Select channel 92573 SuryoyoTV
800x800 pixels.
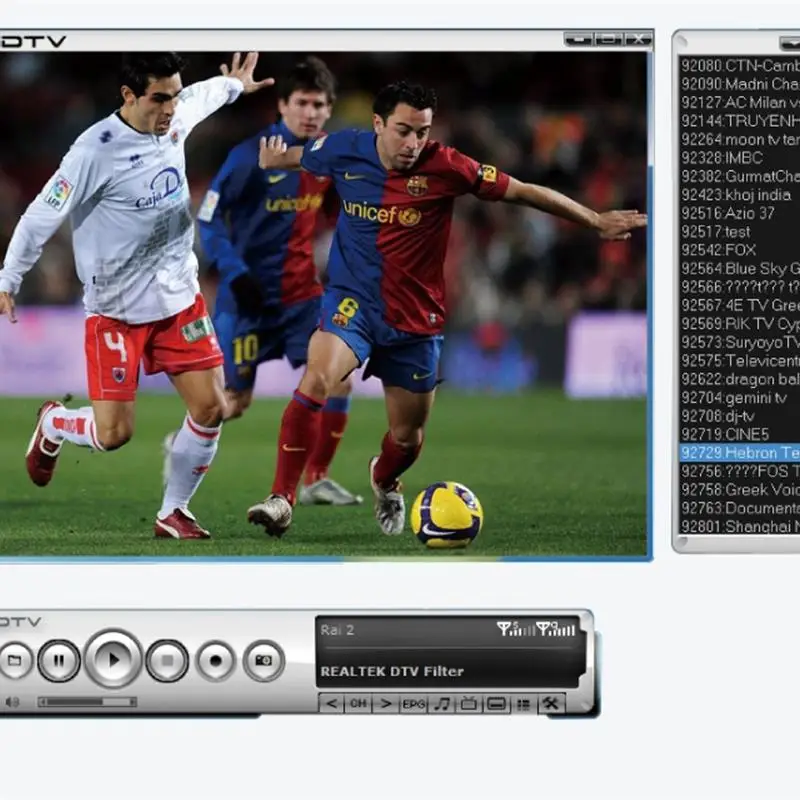click(740, 342)
